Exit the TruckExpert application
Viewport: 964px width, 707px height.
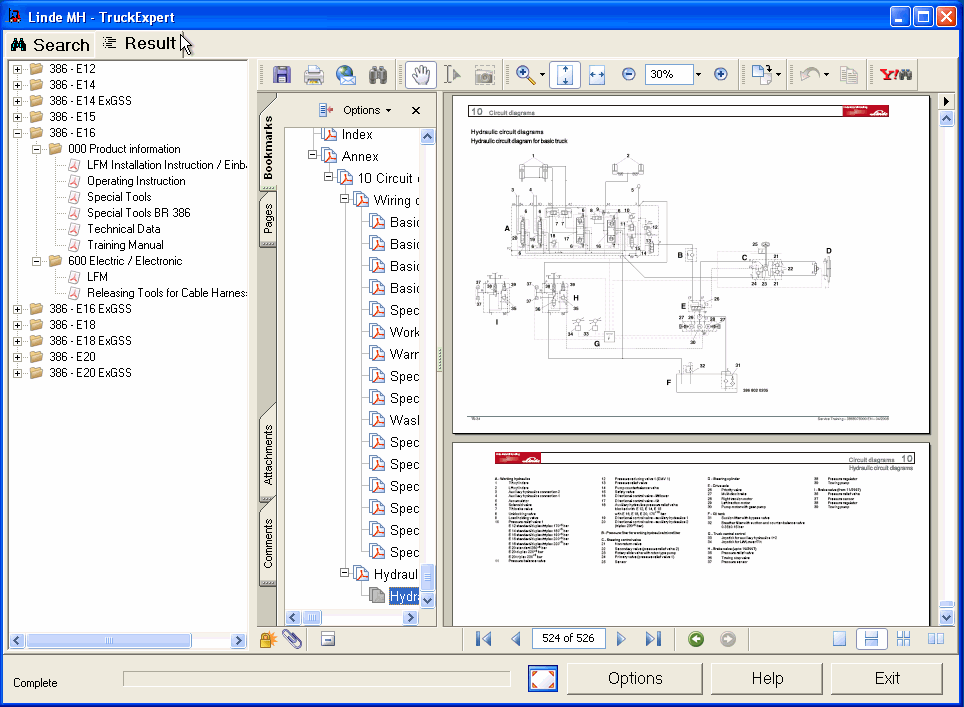tap(887, 679)
